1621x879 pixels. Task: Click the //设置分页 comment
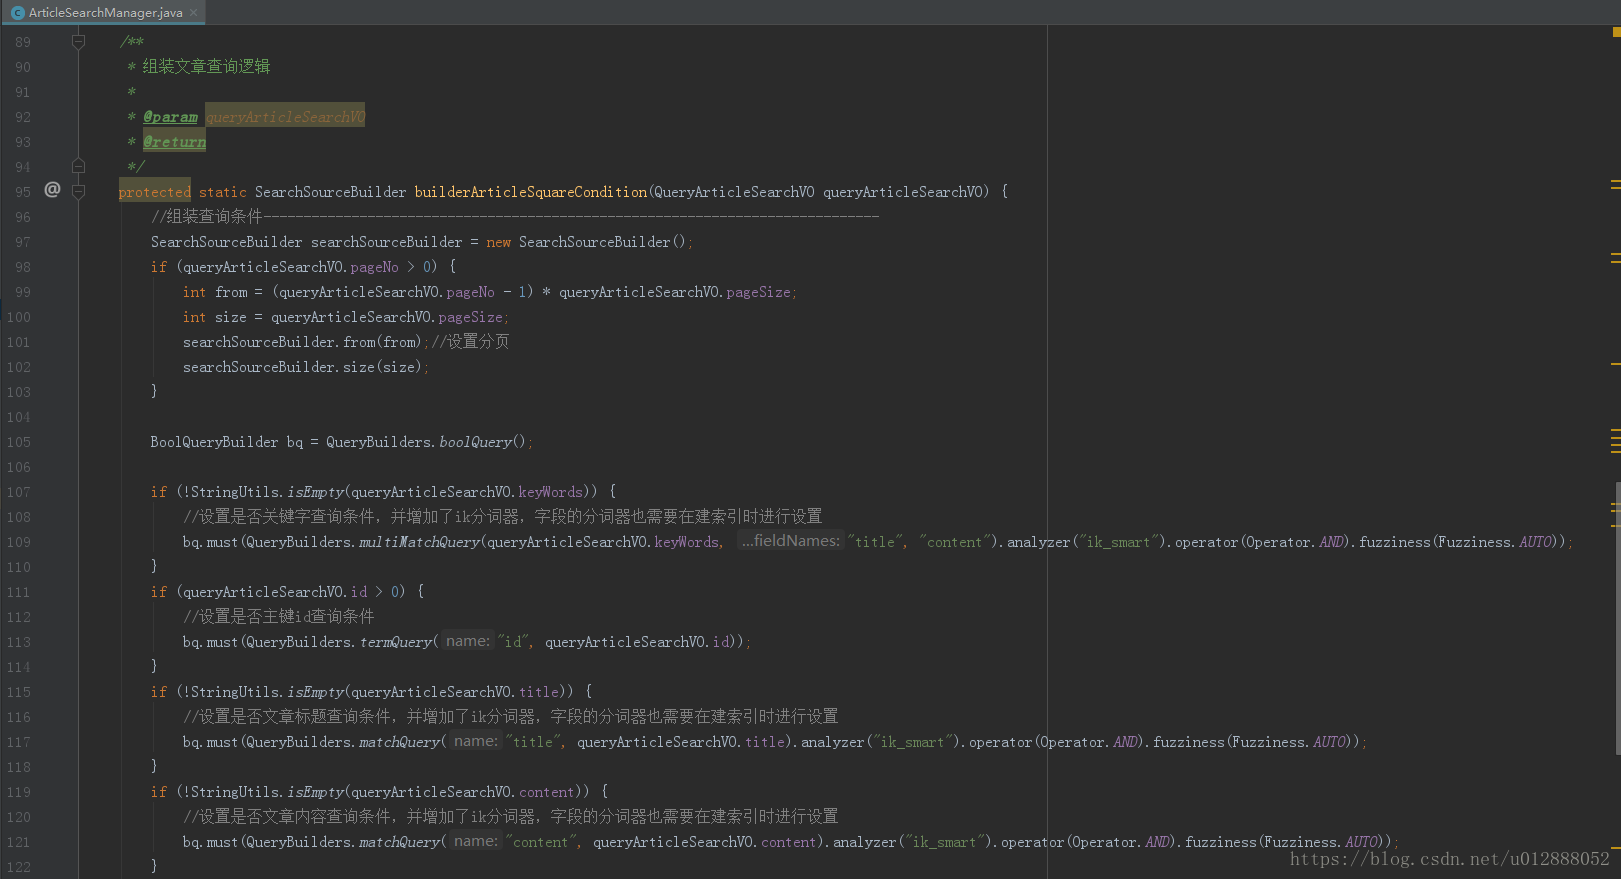(470, 341)
